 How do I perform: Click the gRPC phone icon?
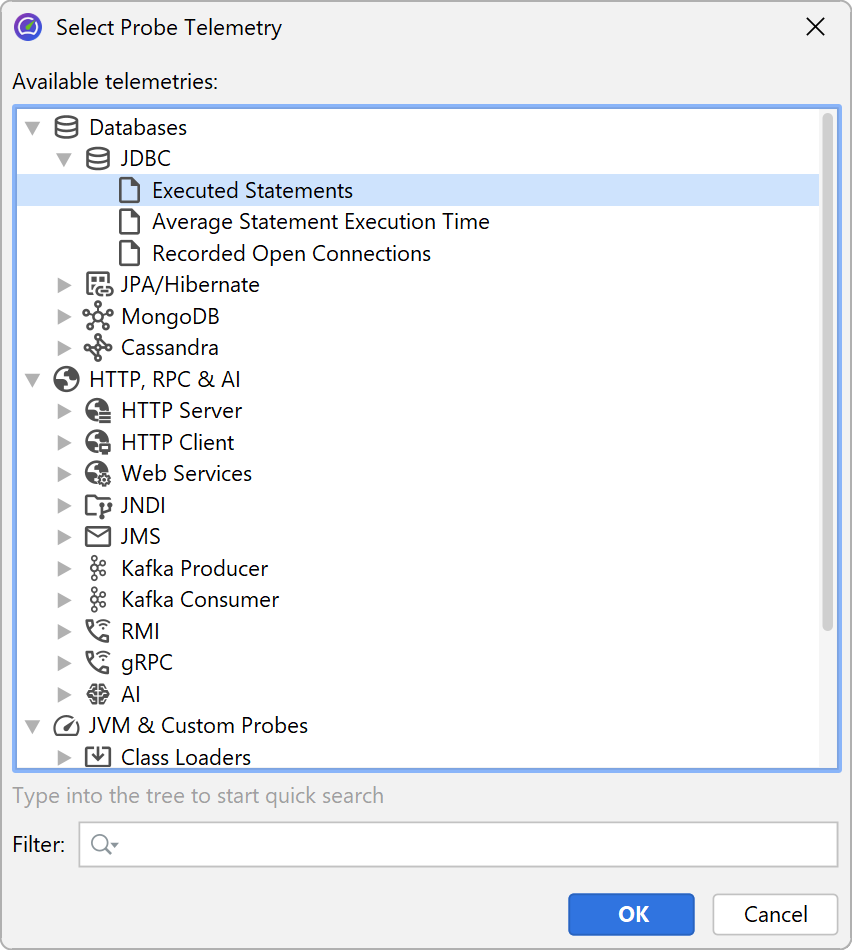[98, 663]
